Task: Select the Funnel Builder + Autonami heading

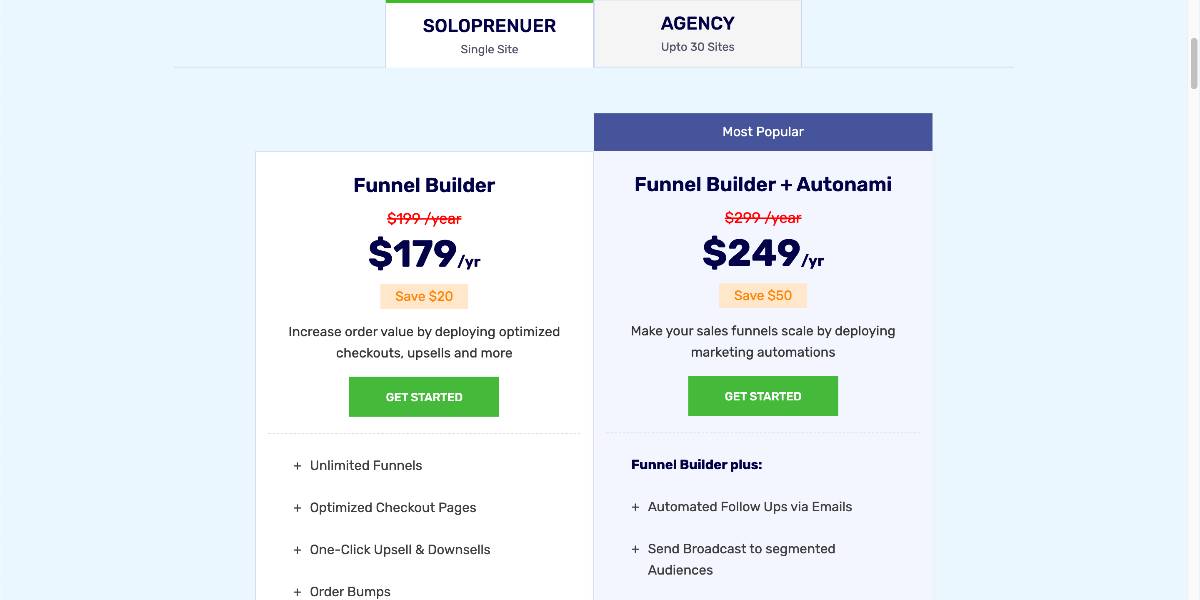Action: point(763,184)
